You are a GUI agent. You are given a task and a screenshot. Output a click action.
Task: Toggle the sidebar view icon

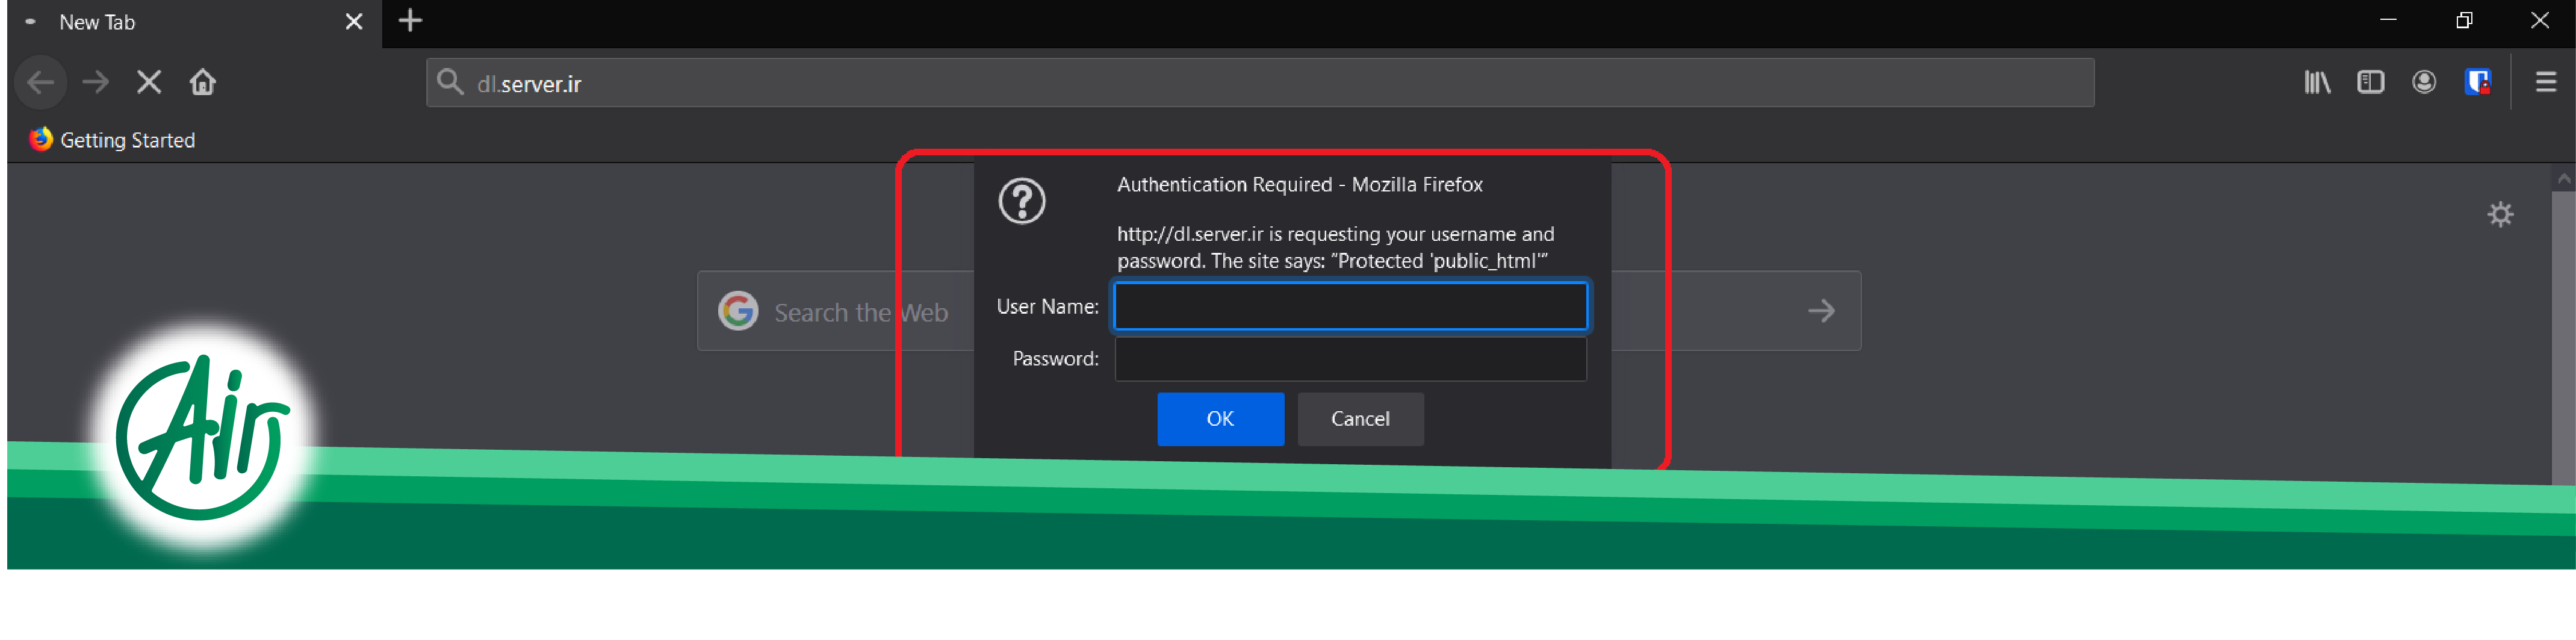[2370, 82]
